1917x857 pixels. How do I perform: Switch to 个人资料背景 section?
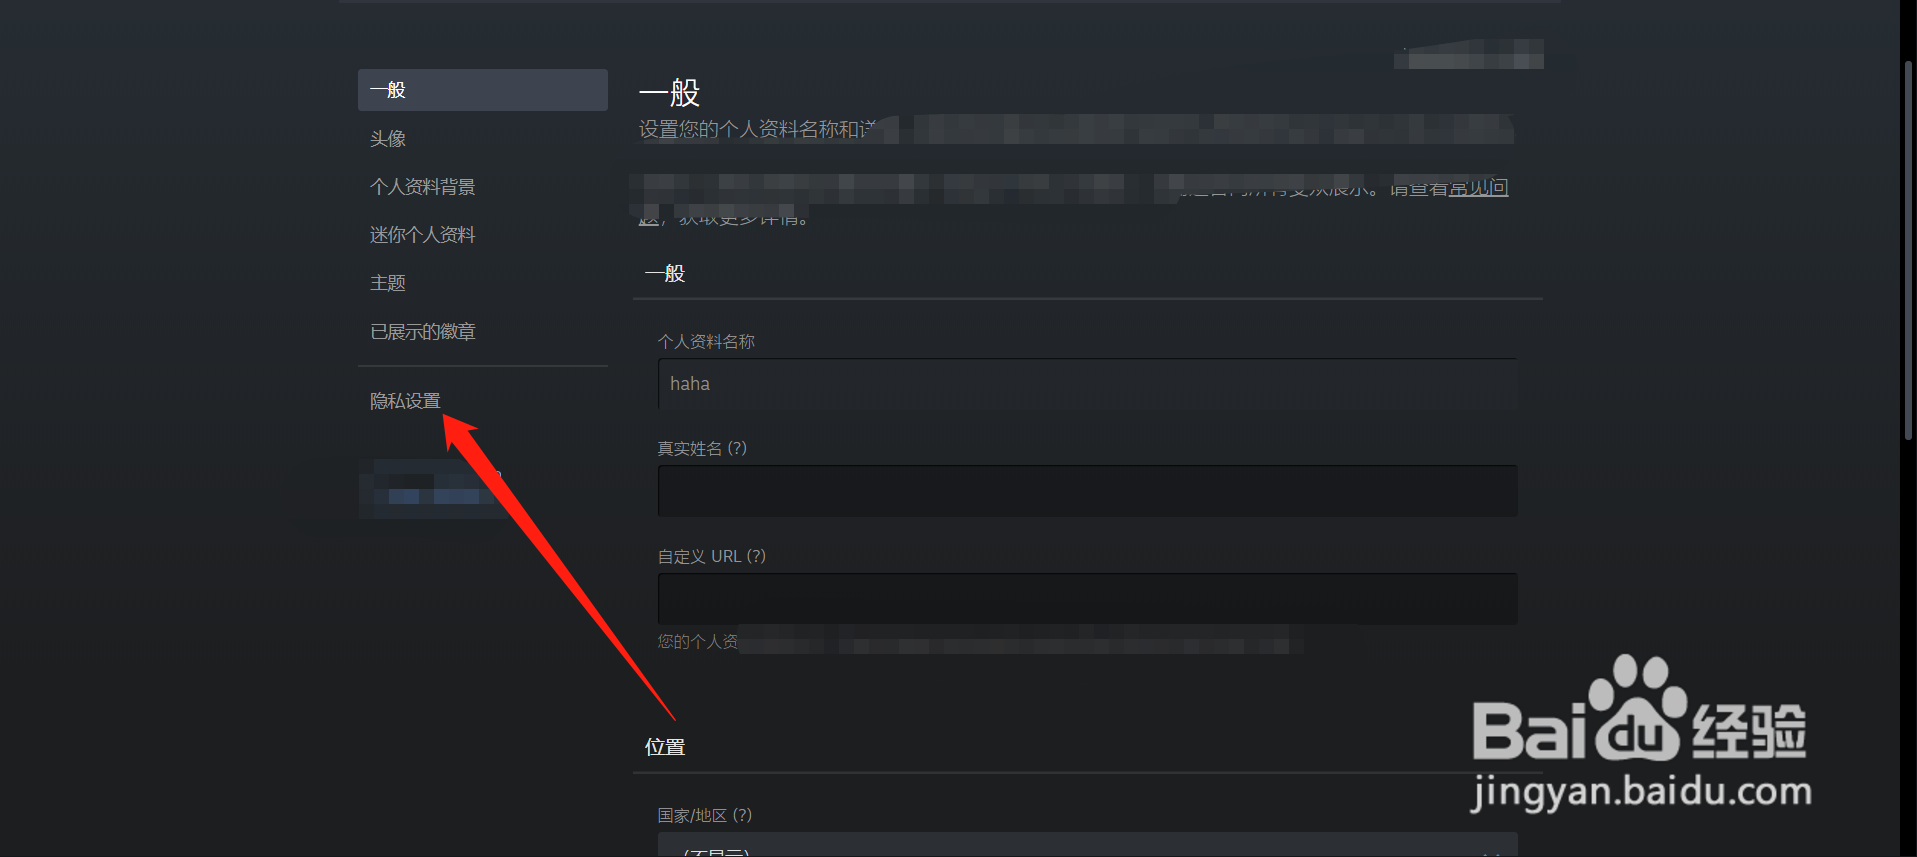tap(422, 187)
